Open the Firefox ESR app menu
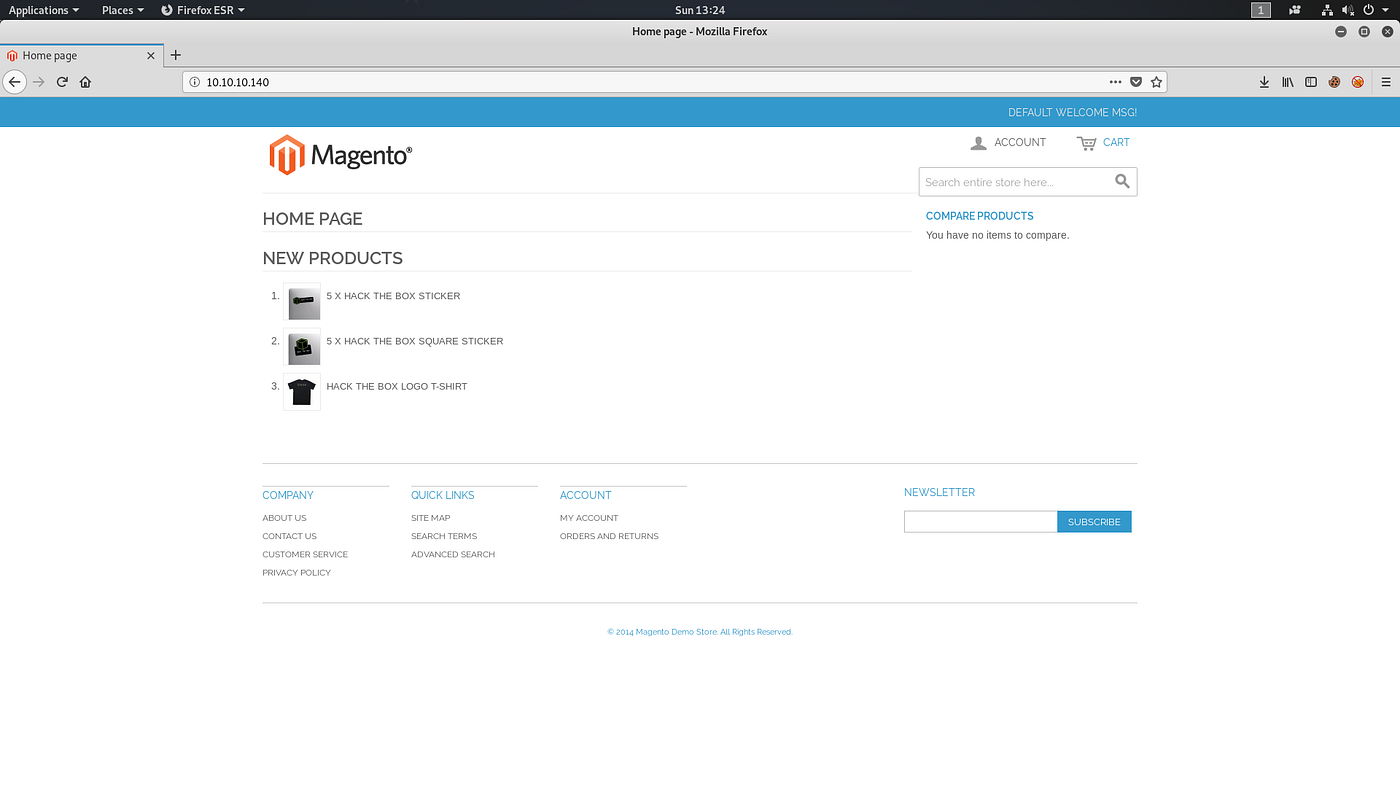 coord(203,10)
